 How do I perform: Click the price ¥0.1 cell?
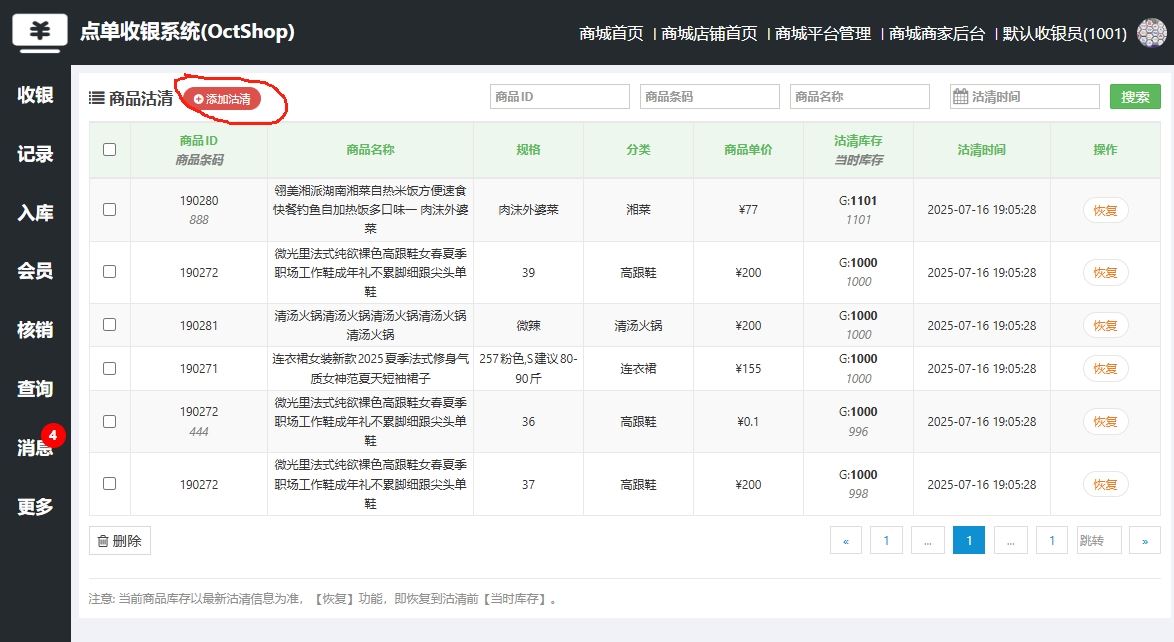748,422
